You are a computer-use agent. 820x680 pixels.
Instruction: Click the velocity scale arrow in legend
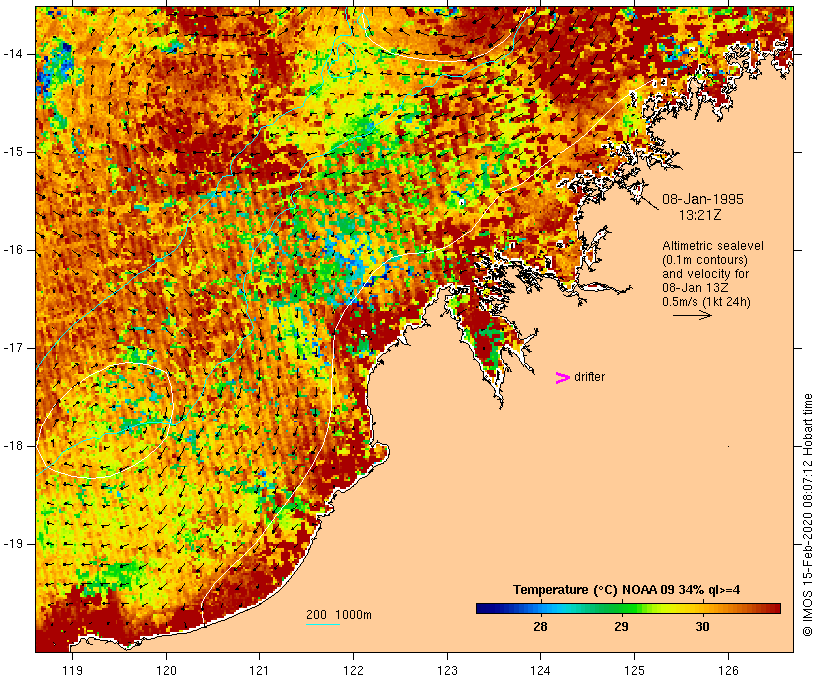click(x=692, y=315)
